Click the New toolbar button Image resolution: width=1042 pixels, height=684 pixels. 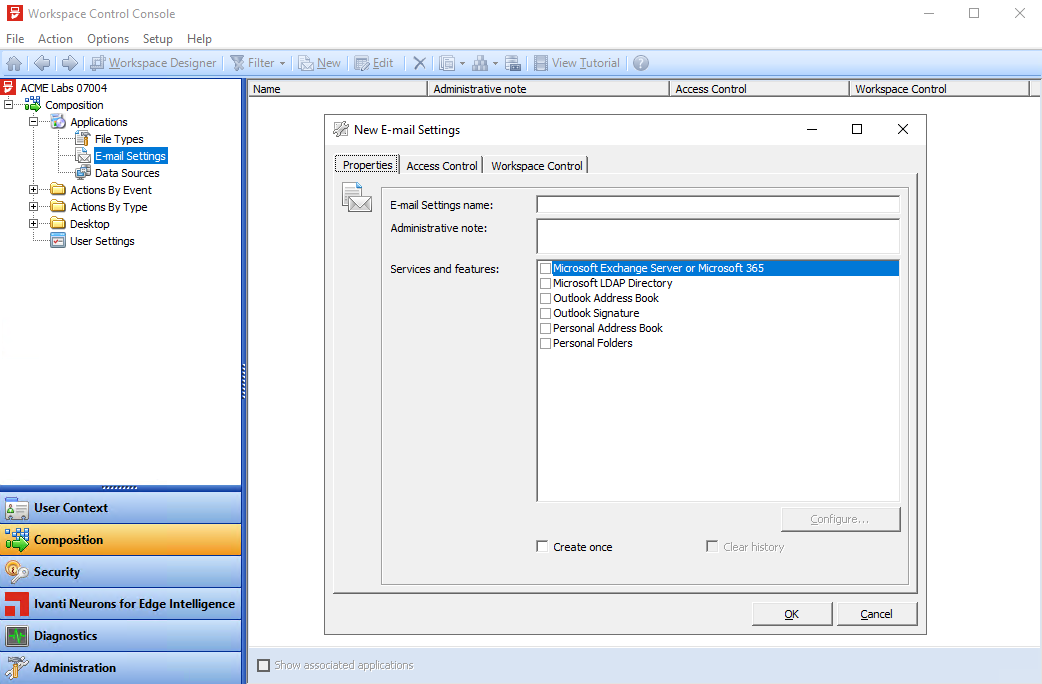click(320, 63)
